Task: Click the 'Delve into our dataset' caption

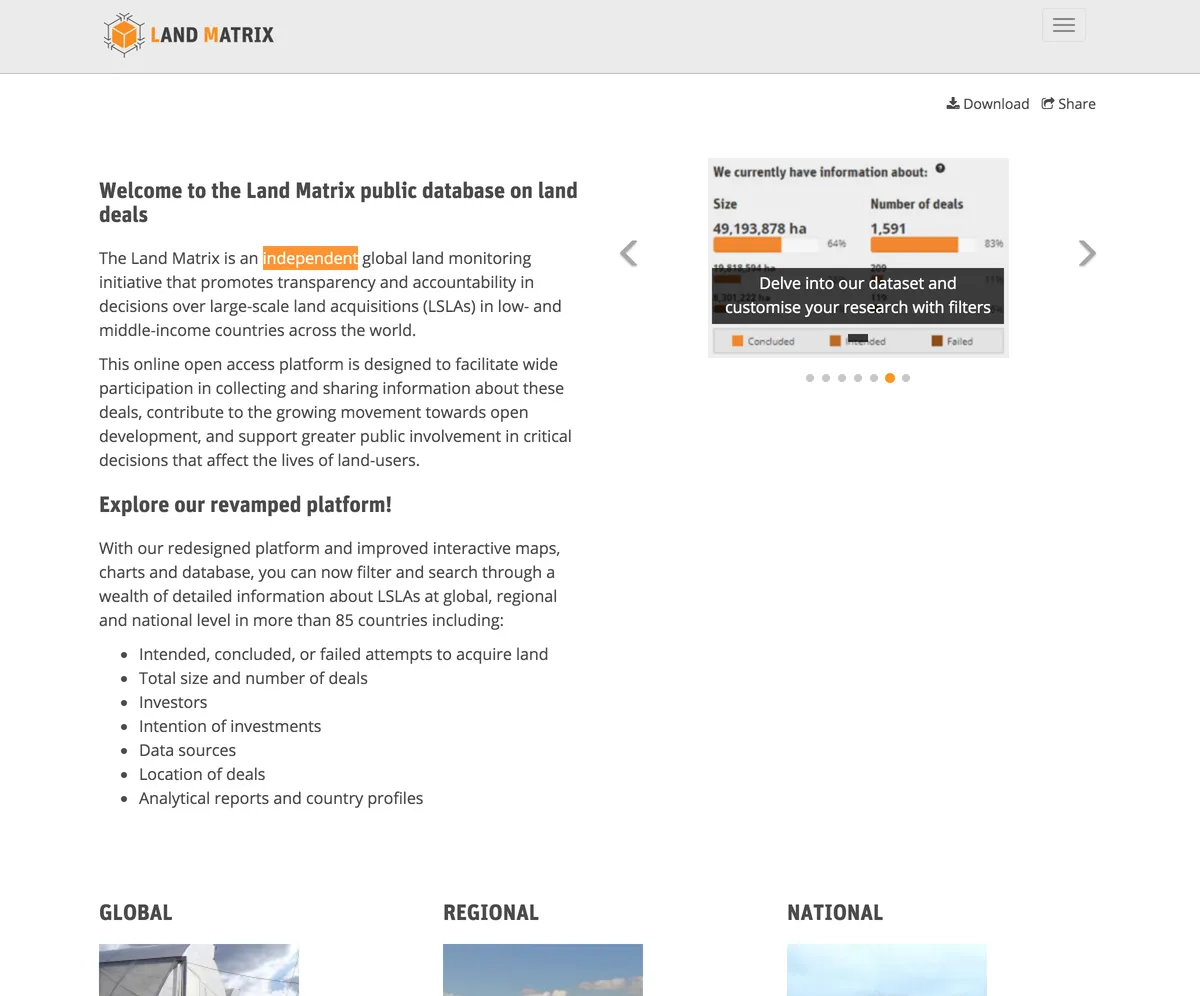Action: pyautogui.click(x=858, y=295)
